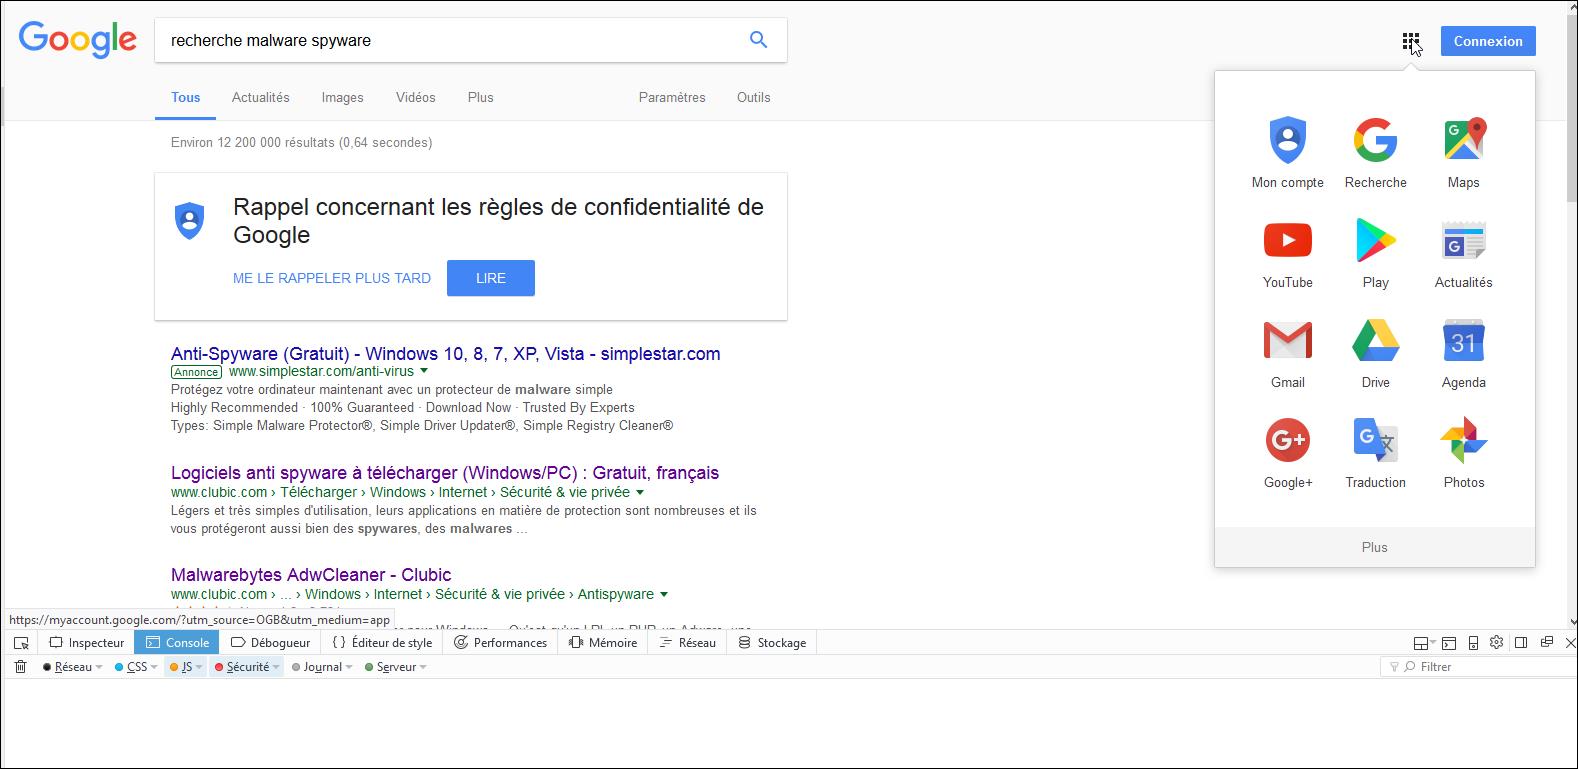
Task: Select the Tous search tab
Action: coord(186,97)
